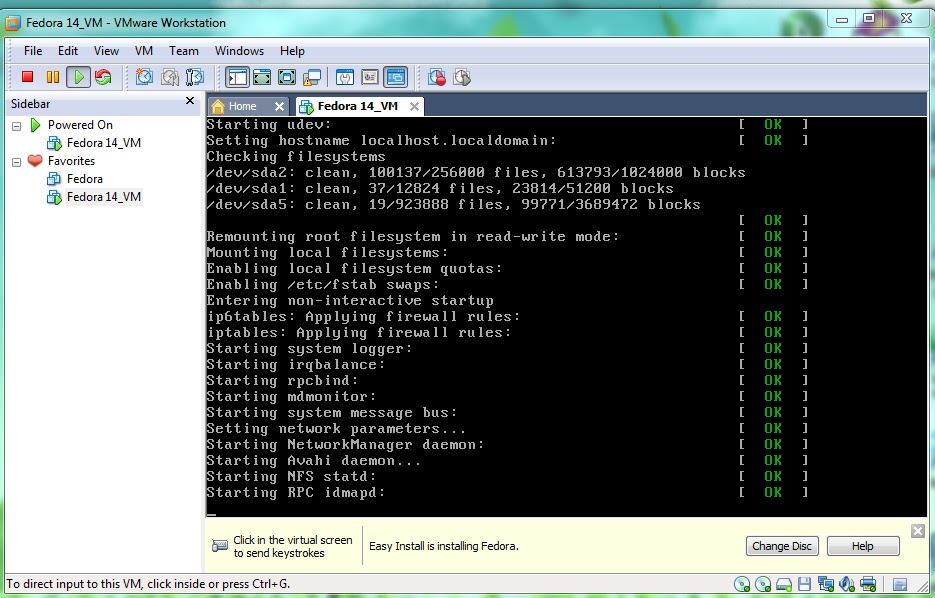935x598 pixels.
Task: Open the Windows menu
Action: click(239, 51)
